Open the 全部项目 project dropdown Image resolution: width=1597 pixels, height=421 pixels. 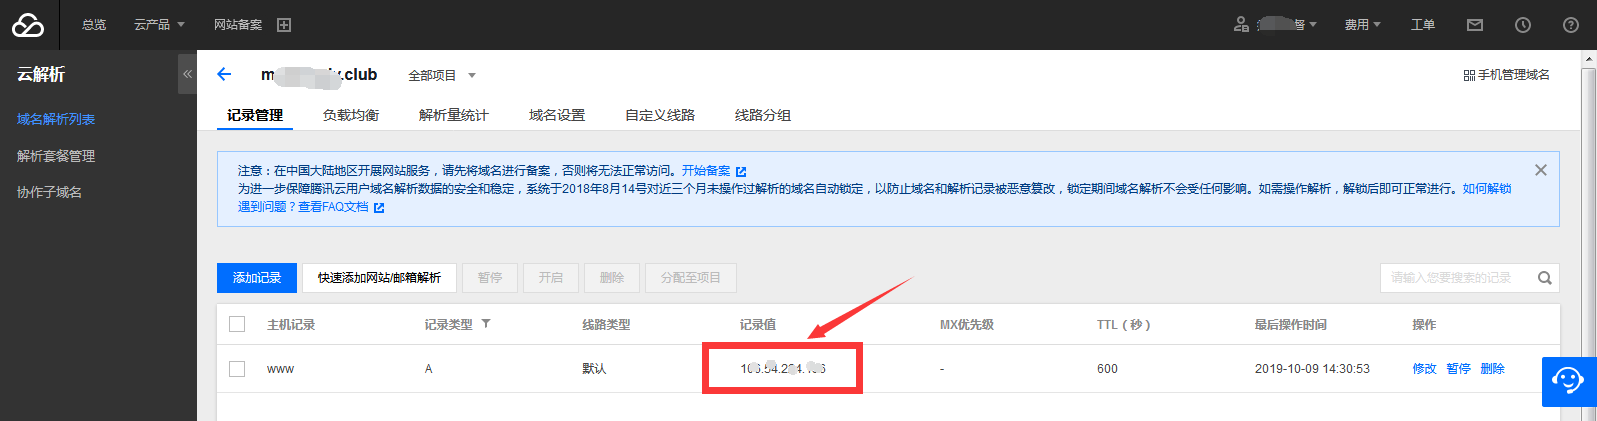click(442, 75)
